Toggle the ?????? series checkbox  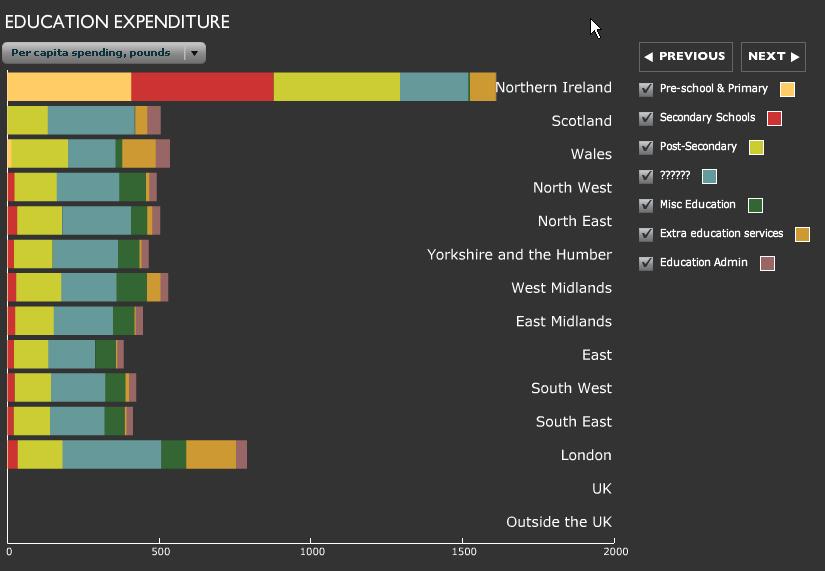pos(646,176)
